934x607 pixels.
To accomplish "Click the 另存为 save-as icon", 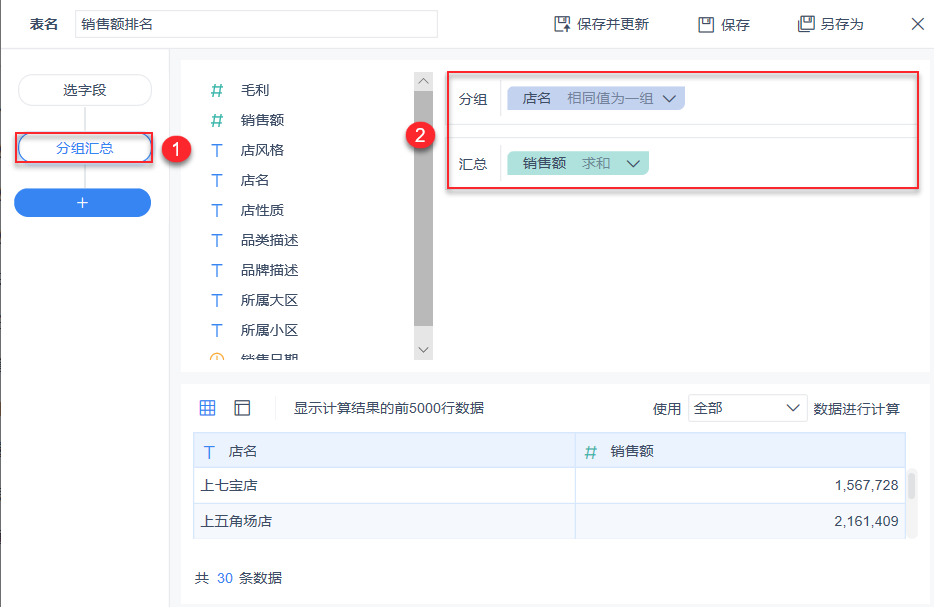I will click(x=805, y=24).
